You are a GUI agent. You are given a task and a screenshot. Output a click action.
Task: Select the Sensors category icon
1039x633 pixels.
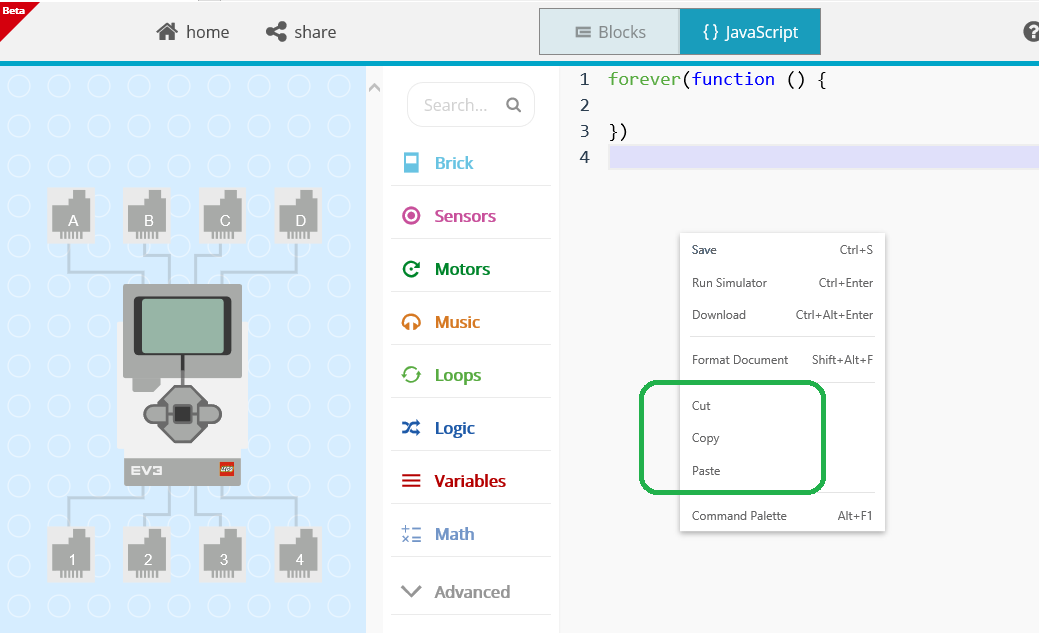point(410,215)
